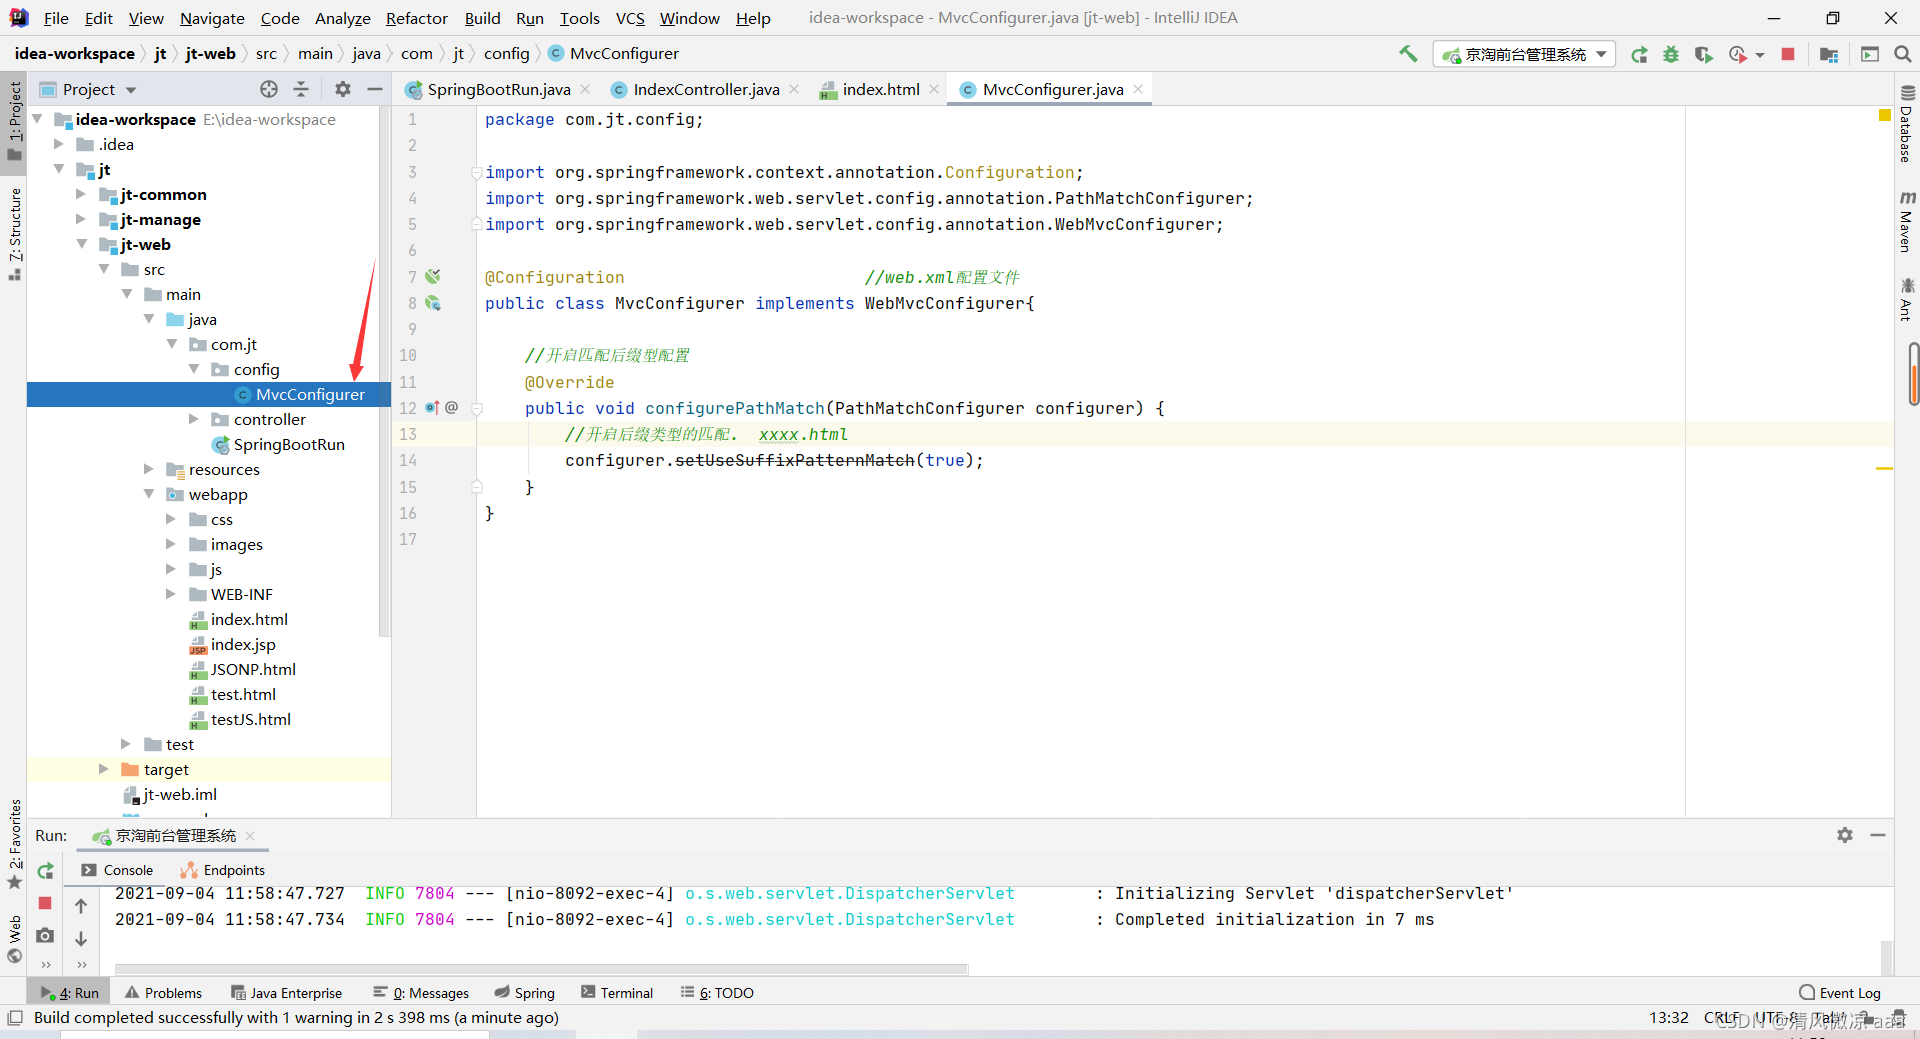Expand the target folder
This screenshot has width=1920, height=1039.
[x=103, y=769]
